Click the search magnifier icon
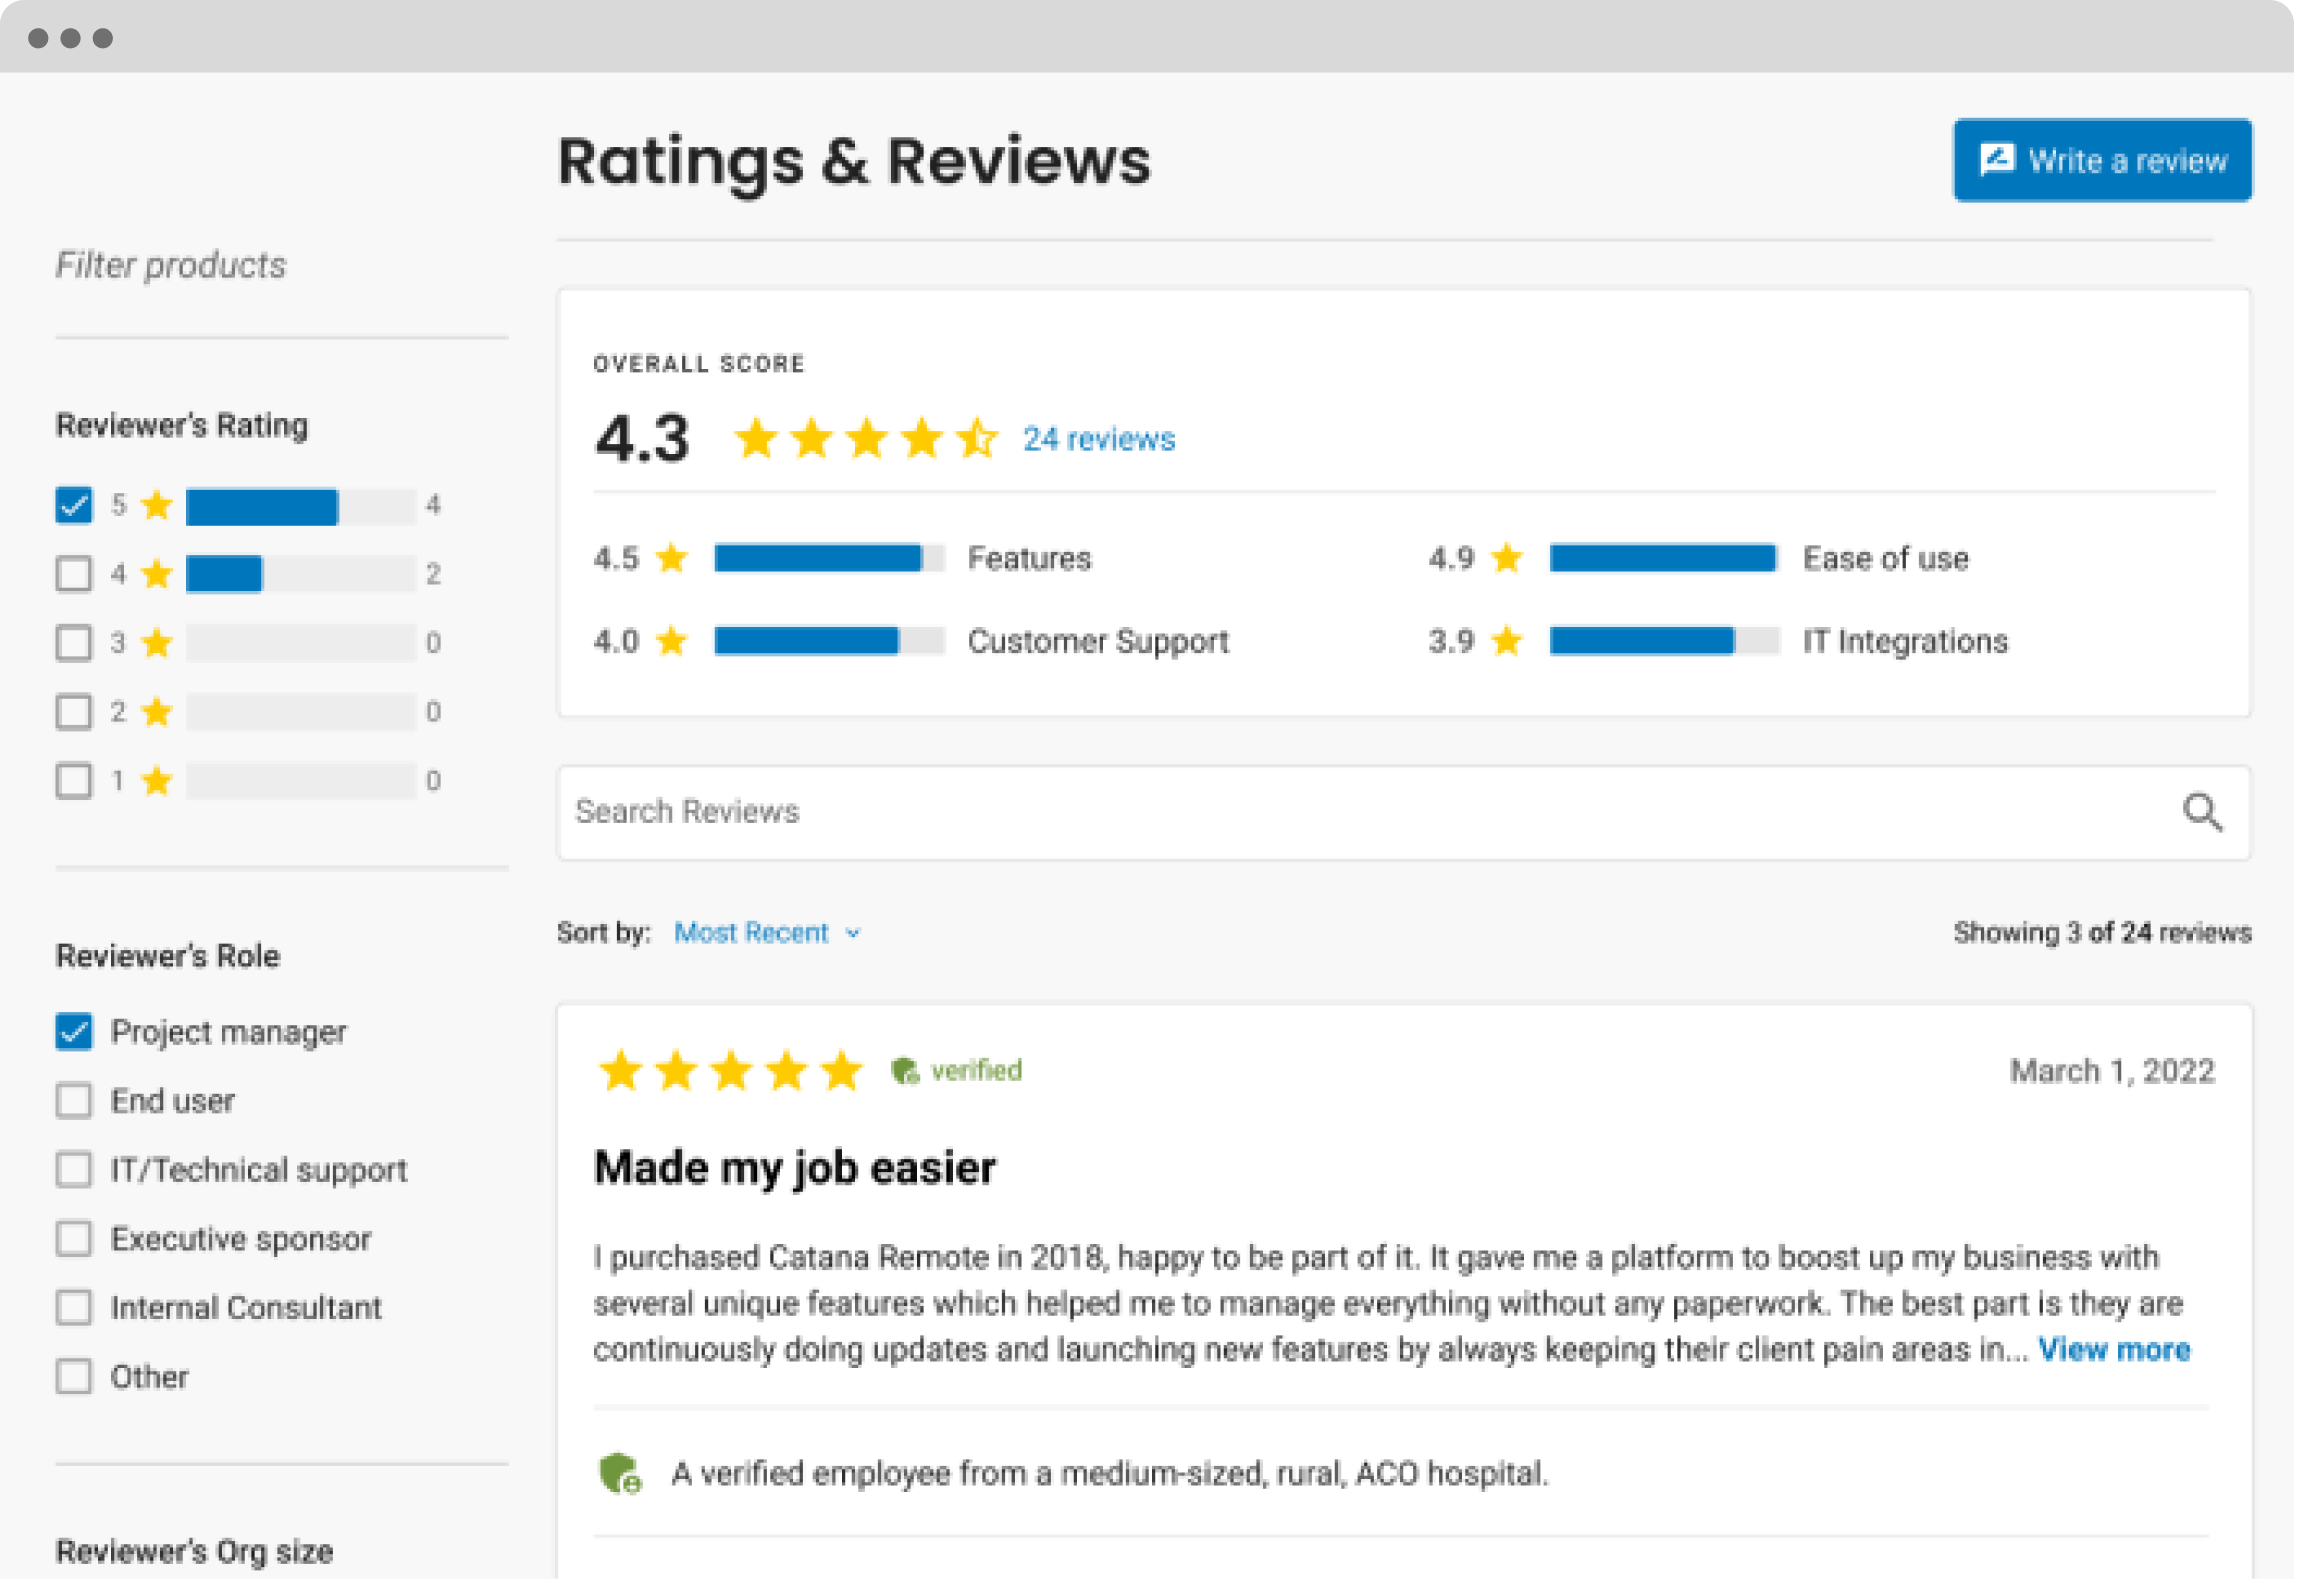The image size is (2301, 1579). point(2201,812)
